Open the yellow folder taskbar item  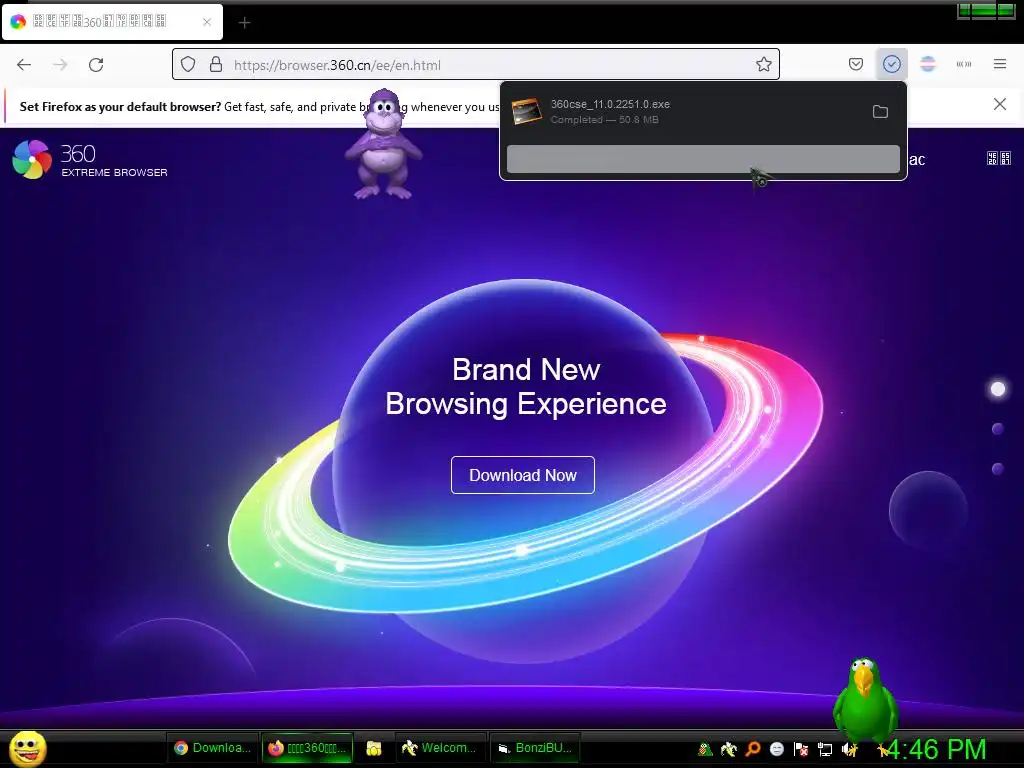pos(374,748)
